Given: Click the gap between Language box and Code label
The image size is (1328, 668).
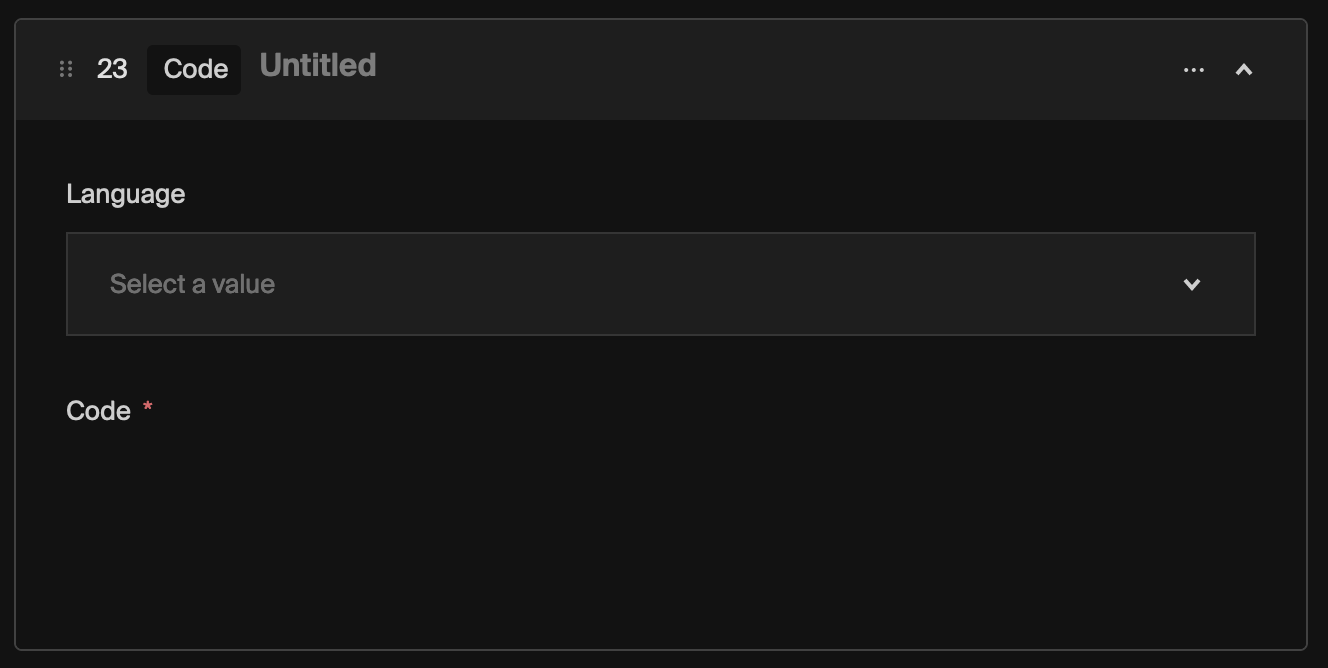Looking at the screenshot, I should pyautogui.click(x=660, y=368).
